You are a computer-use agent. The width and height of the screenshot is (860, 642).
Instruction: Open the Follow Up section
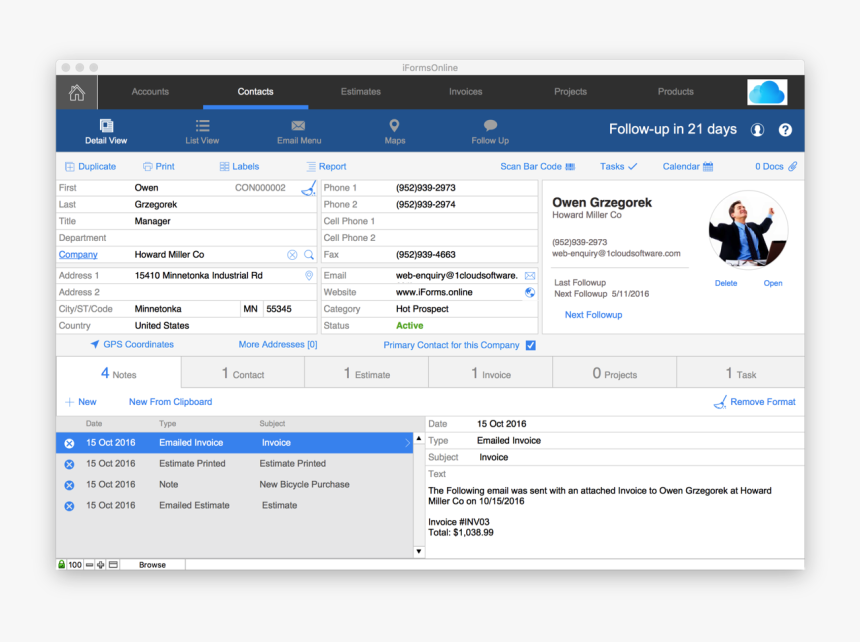490,132
